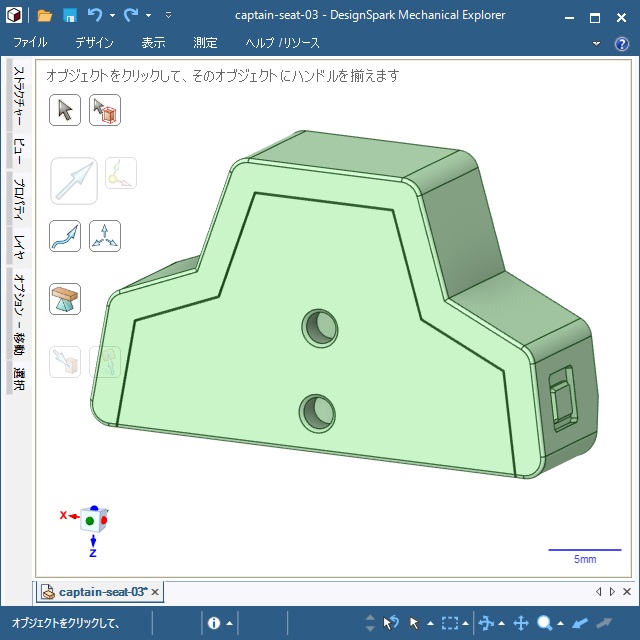The image size is (640, 640).
Task: Expand the info messages arrow in status bar
Action: 229,623
